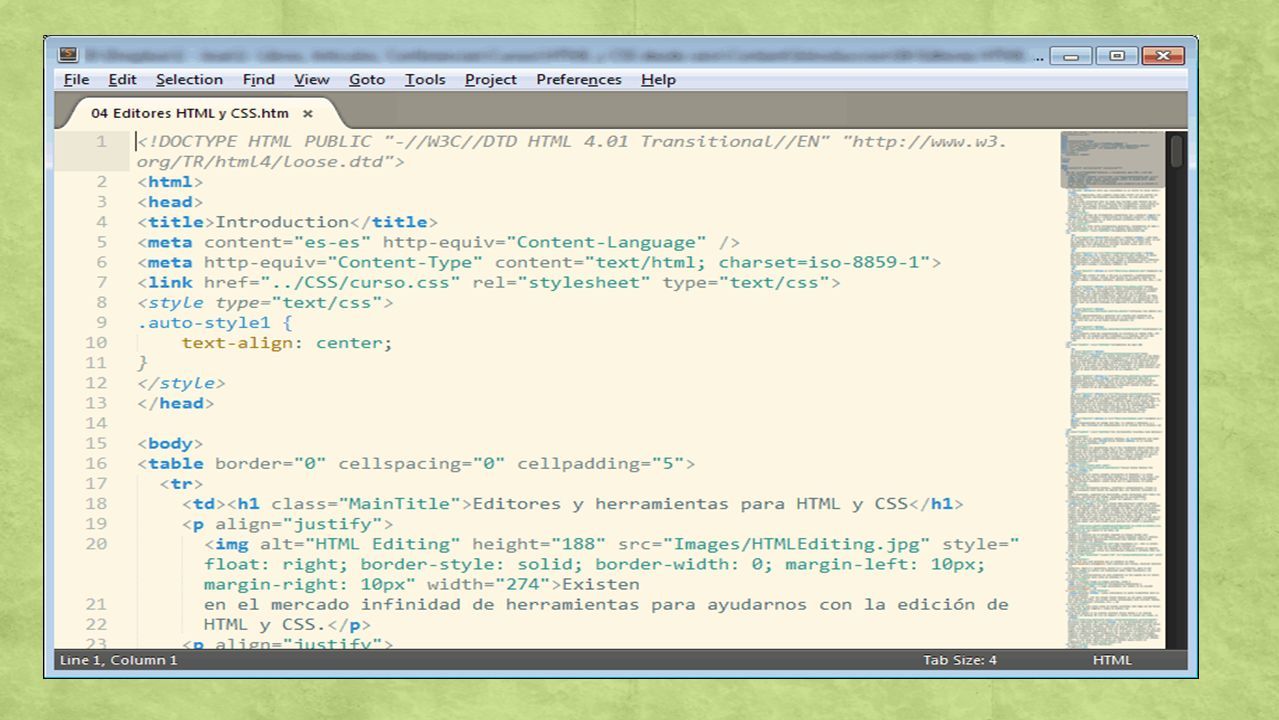Viewport: 1279px width, 720px height.
Task: Click cellpadding="5" on the table line
Action: pyautogui.click(x=600, y=463)
